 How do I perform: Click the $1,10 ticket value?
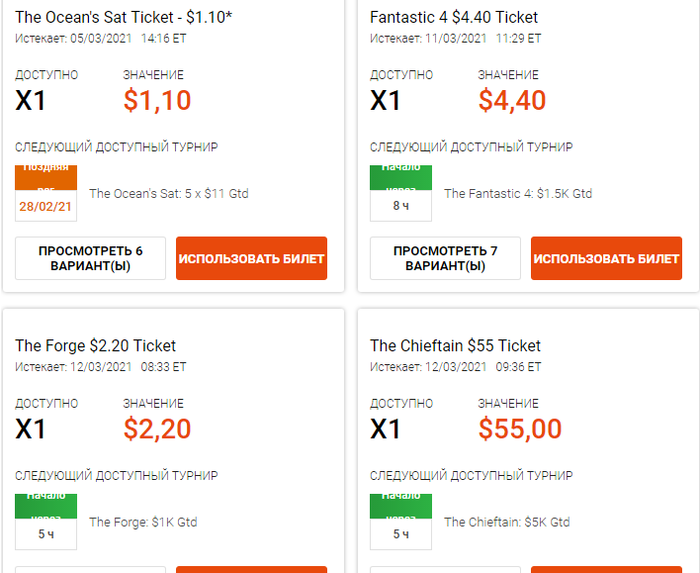pos(157,100)
